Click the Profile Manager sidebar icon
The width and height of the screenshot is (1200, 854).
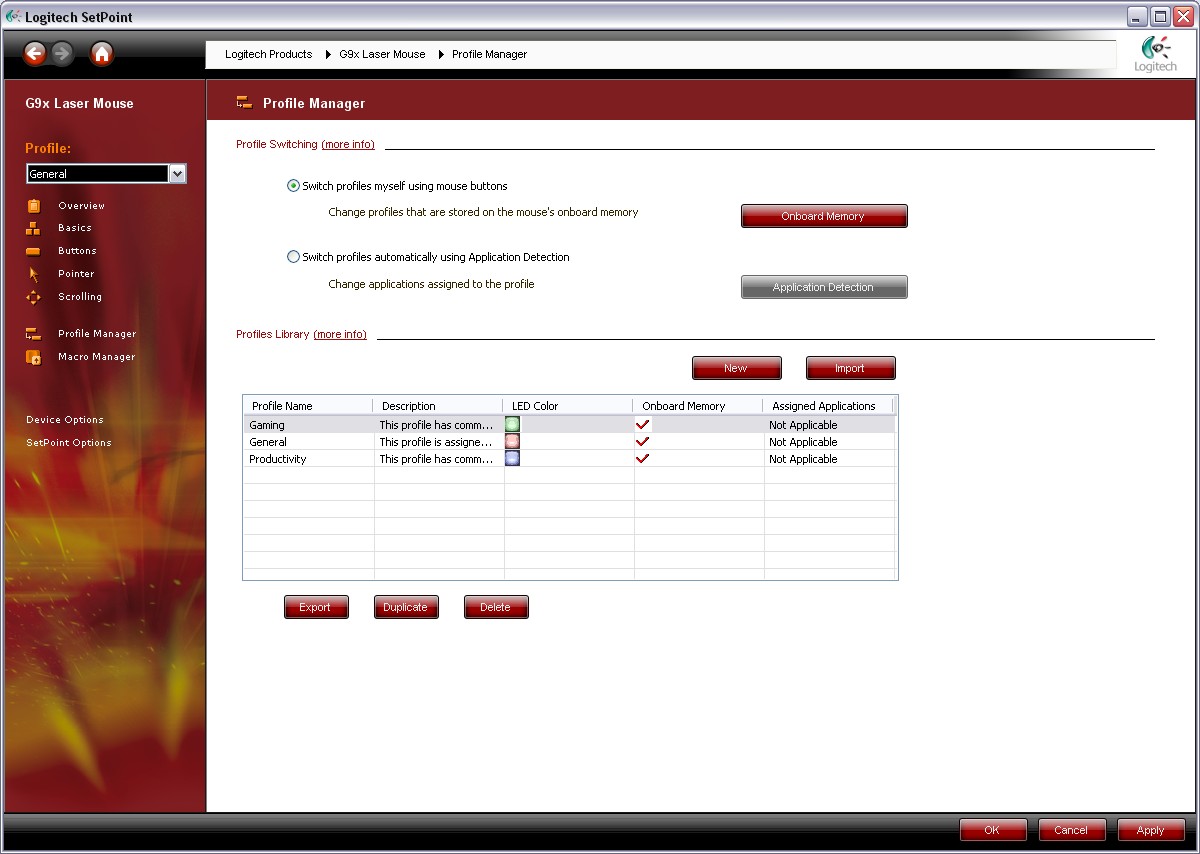click(x=34, y=334)
